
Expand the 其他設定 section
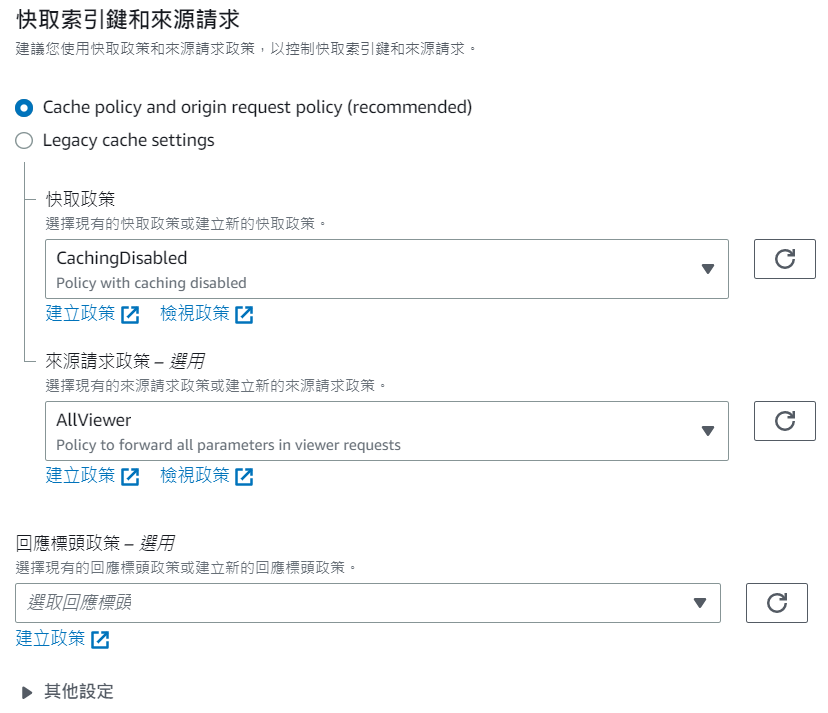(27, 692)
